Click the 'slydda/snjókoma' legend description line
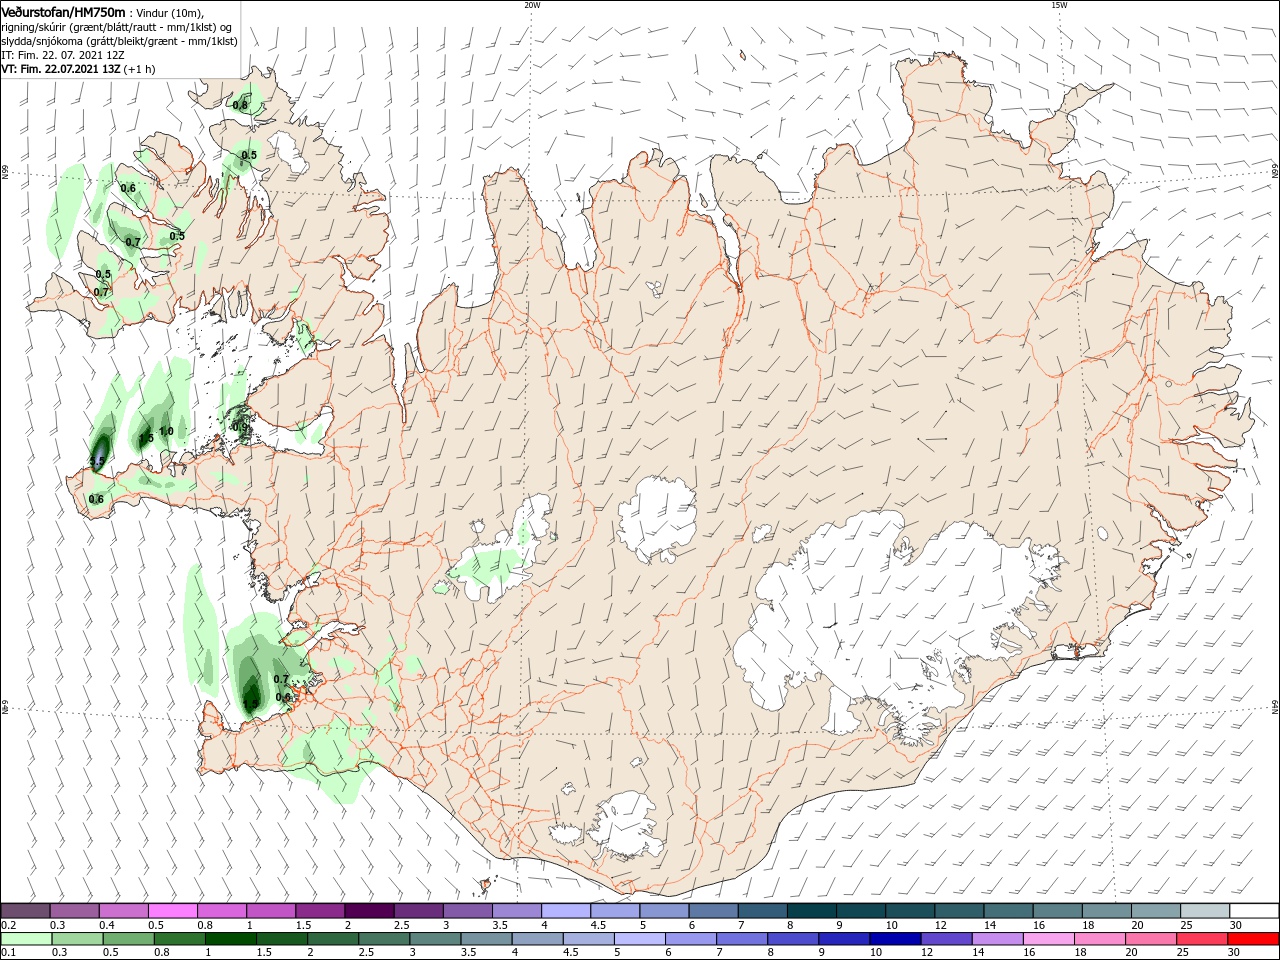 coord(119,41)
